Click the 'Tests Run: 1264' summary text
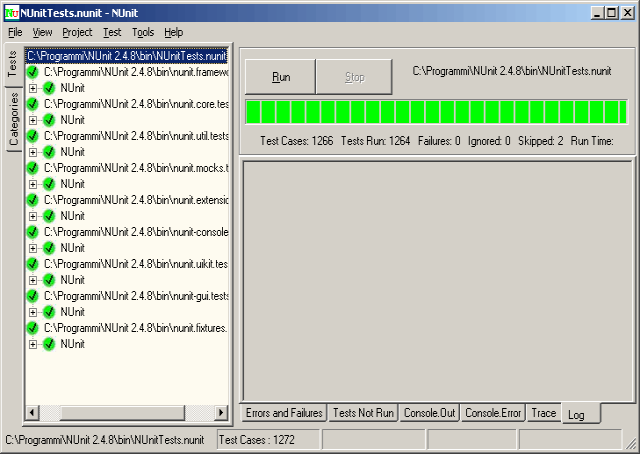This screenshot has width=640, height=454. [x=376, y=141]
